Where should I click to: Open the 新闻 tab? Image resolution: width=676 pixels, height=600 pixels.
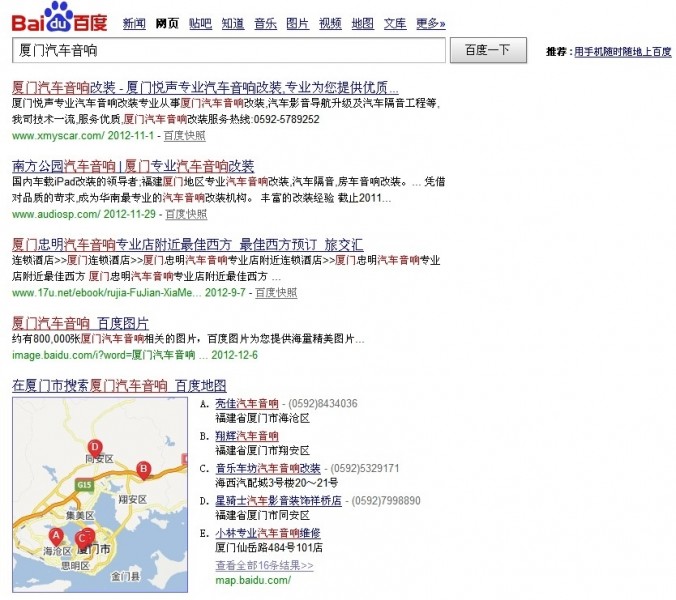tap(134, 23)
